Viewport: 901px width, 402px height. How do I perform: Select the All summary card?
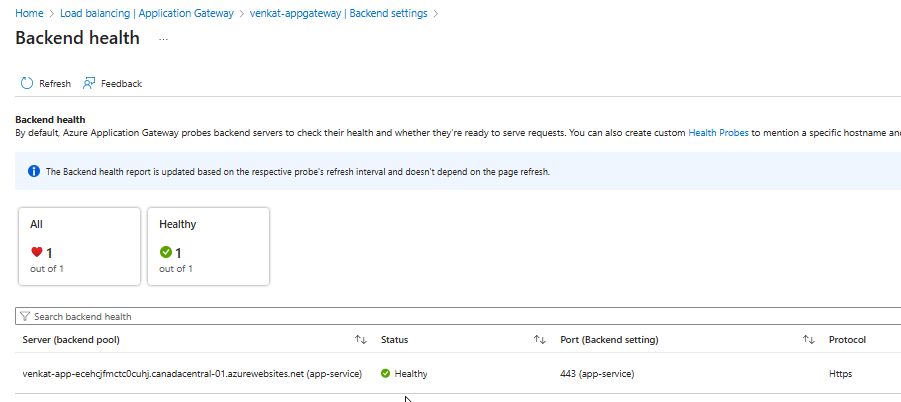(79, 246)
